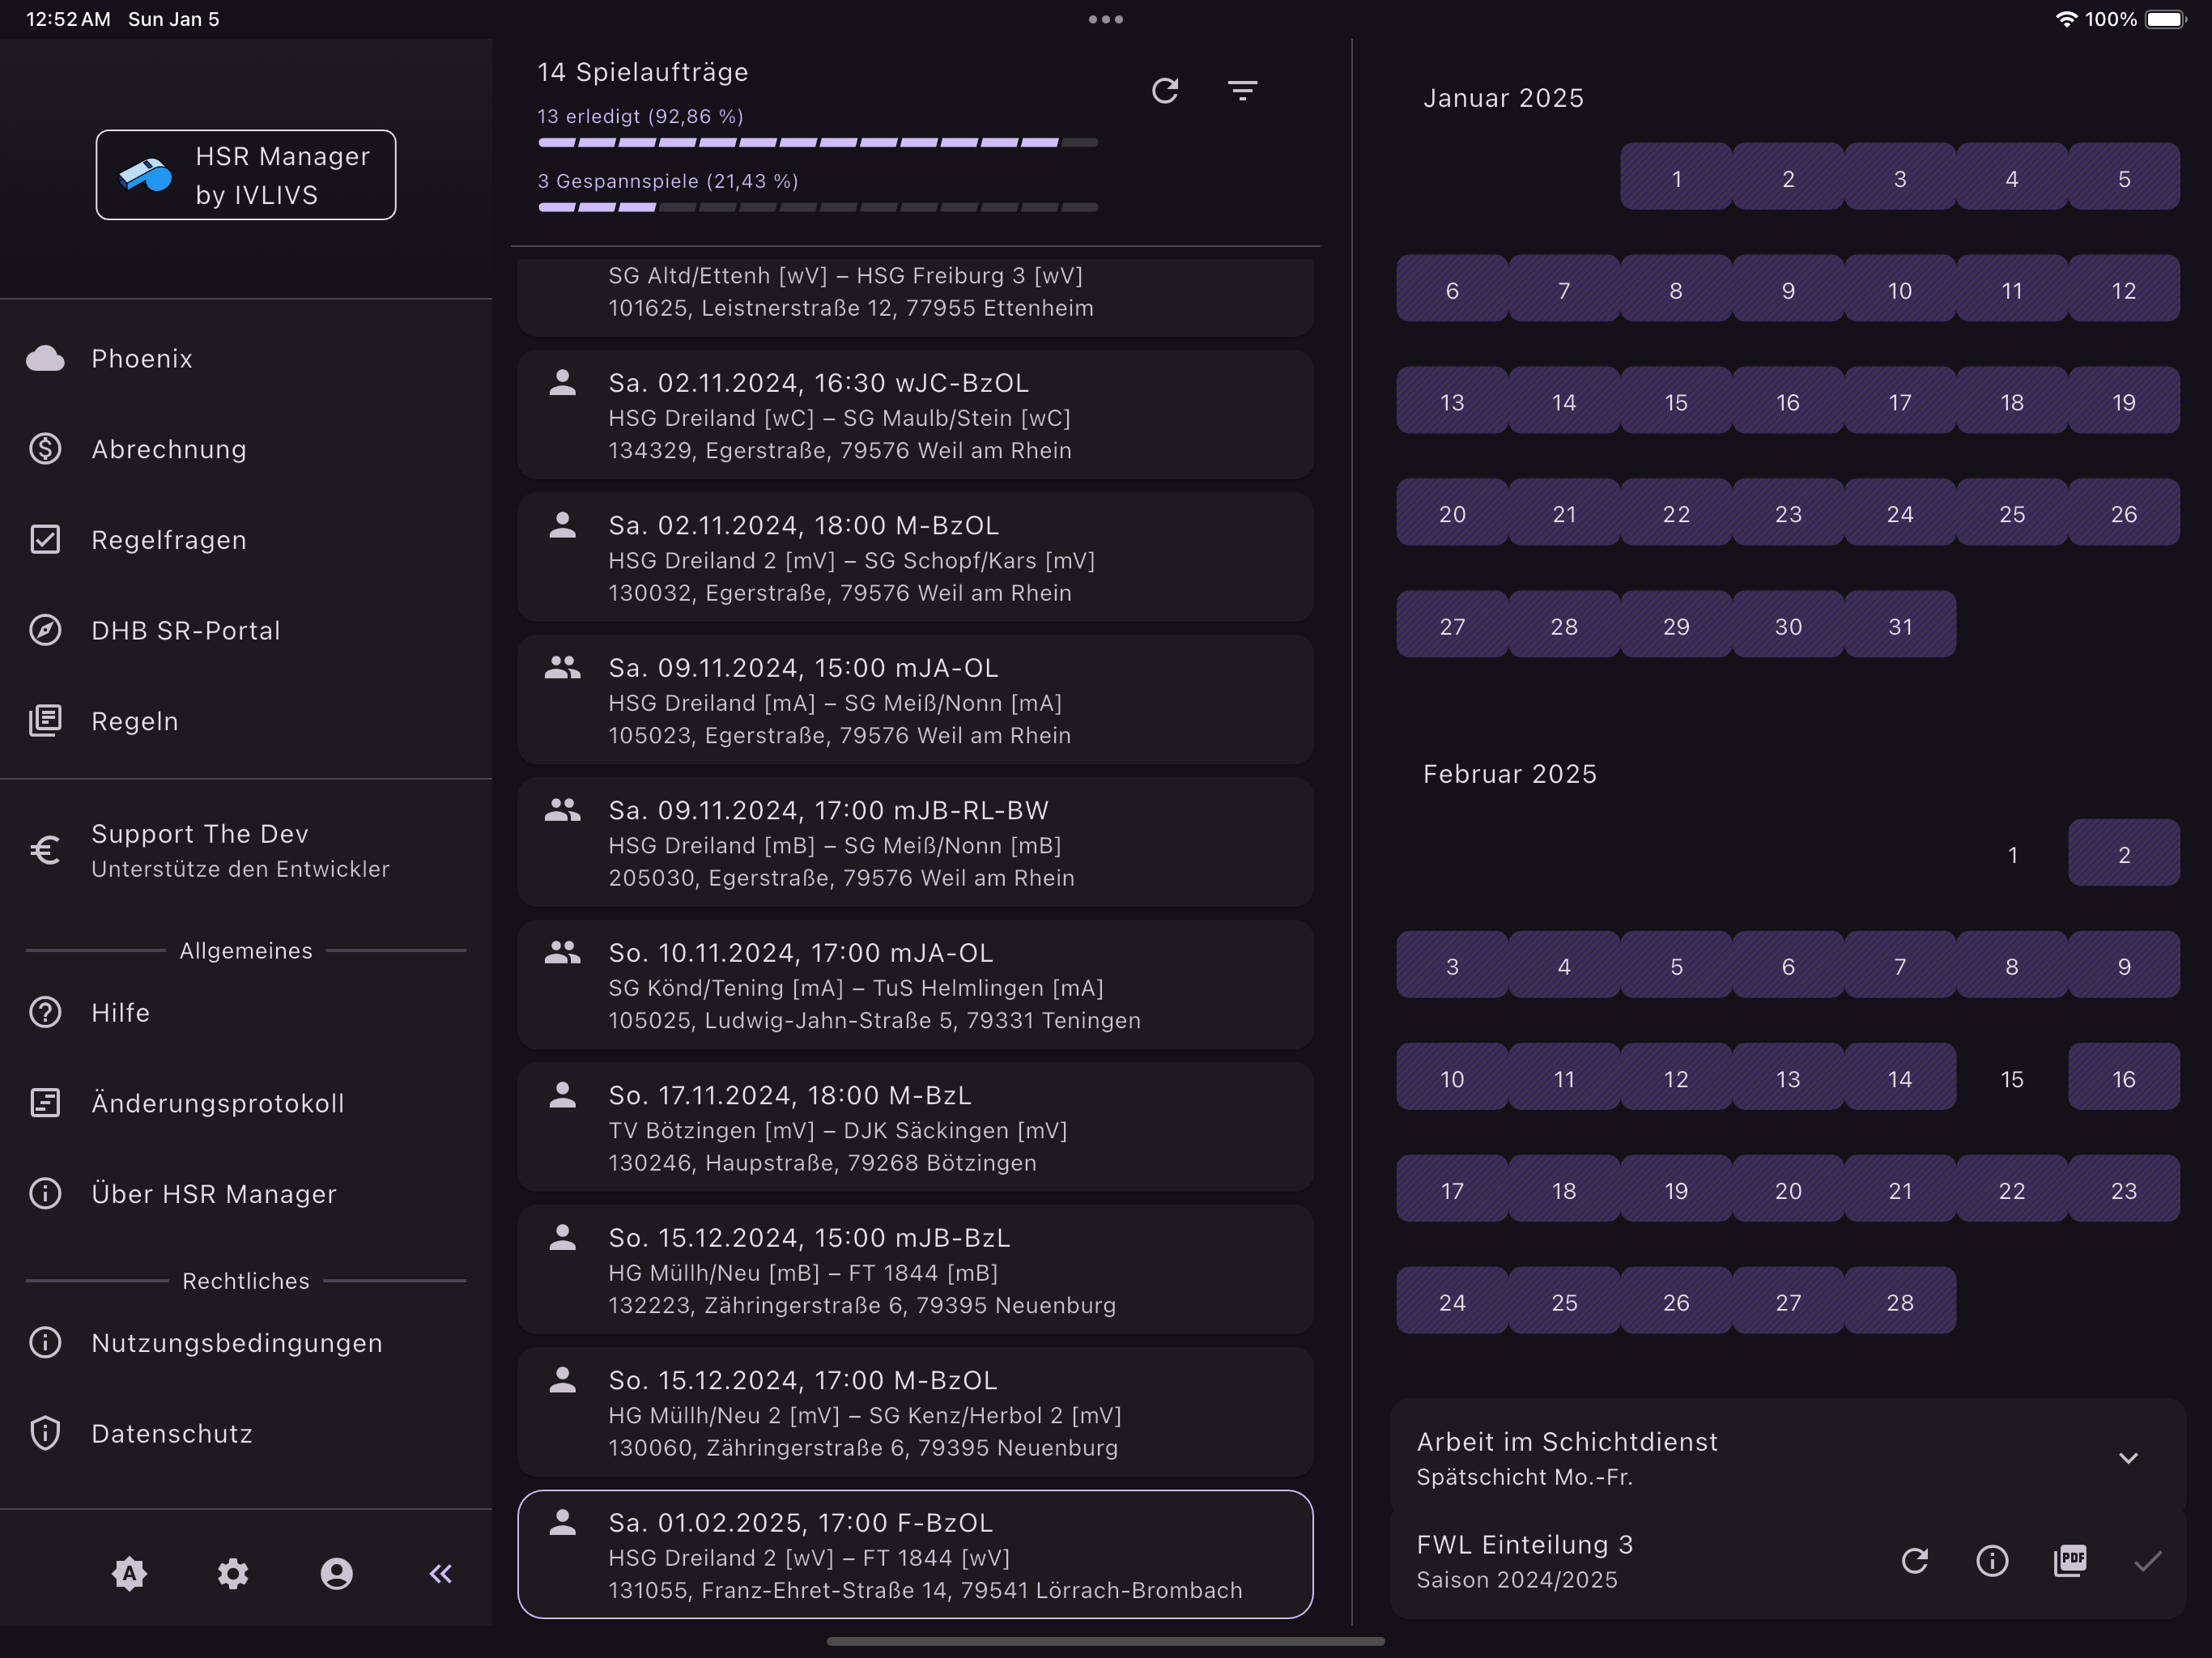
Task: Open the 17.11.2024 M-BzL game card
Action: (915, 1127)
